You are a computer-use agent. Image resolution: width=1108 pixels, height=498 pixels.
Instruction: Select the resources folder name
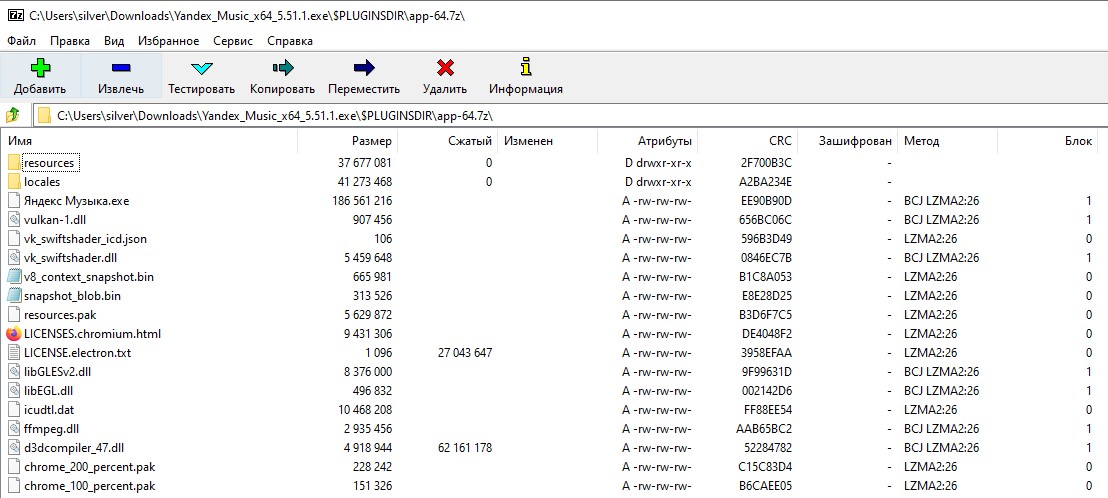(x=49, y=163)
